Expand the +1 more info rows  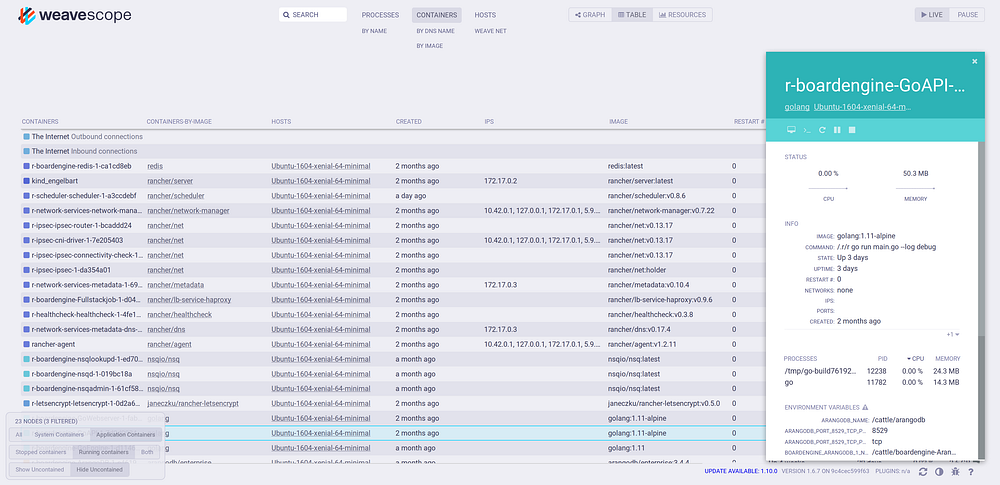point(953,334)
